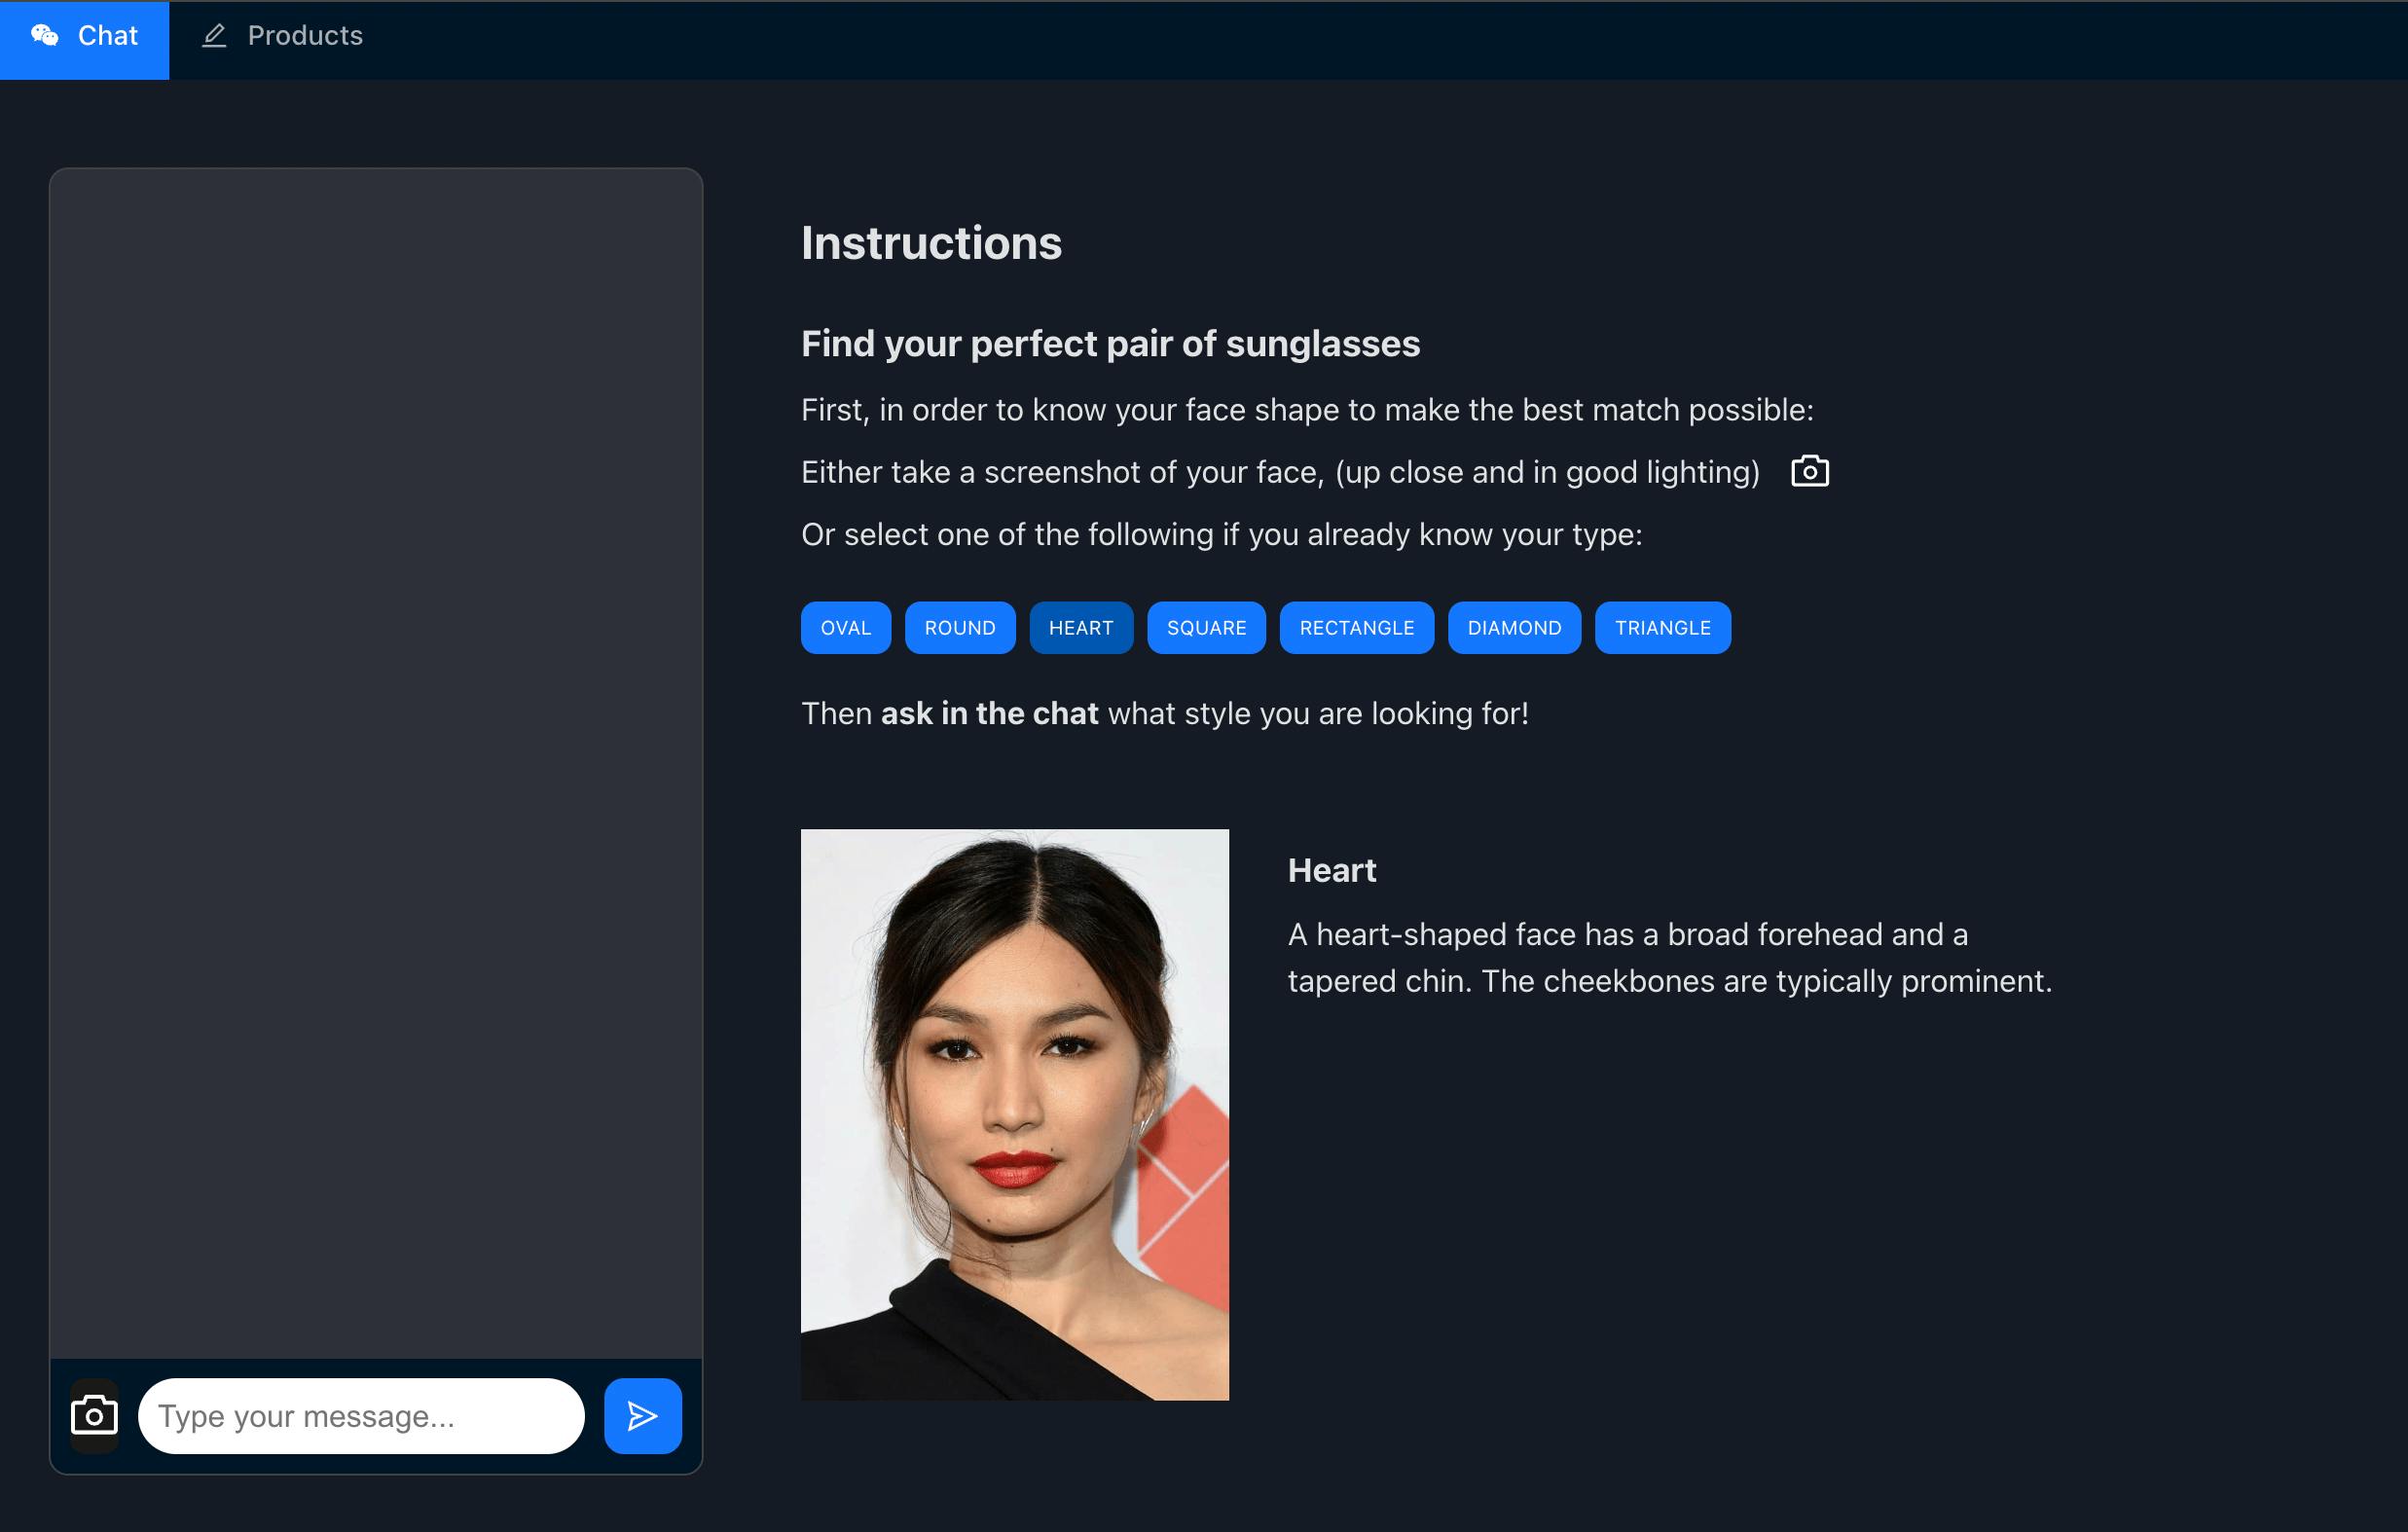
Task: Click the chat bubbles icon in the header
Action: [44, 36]
